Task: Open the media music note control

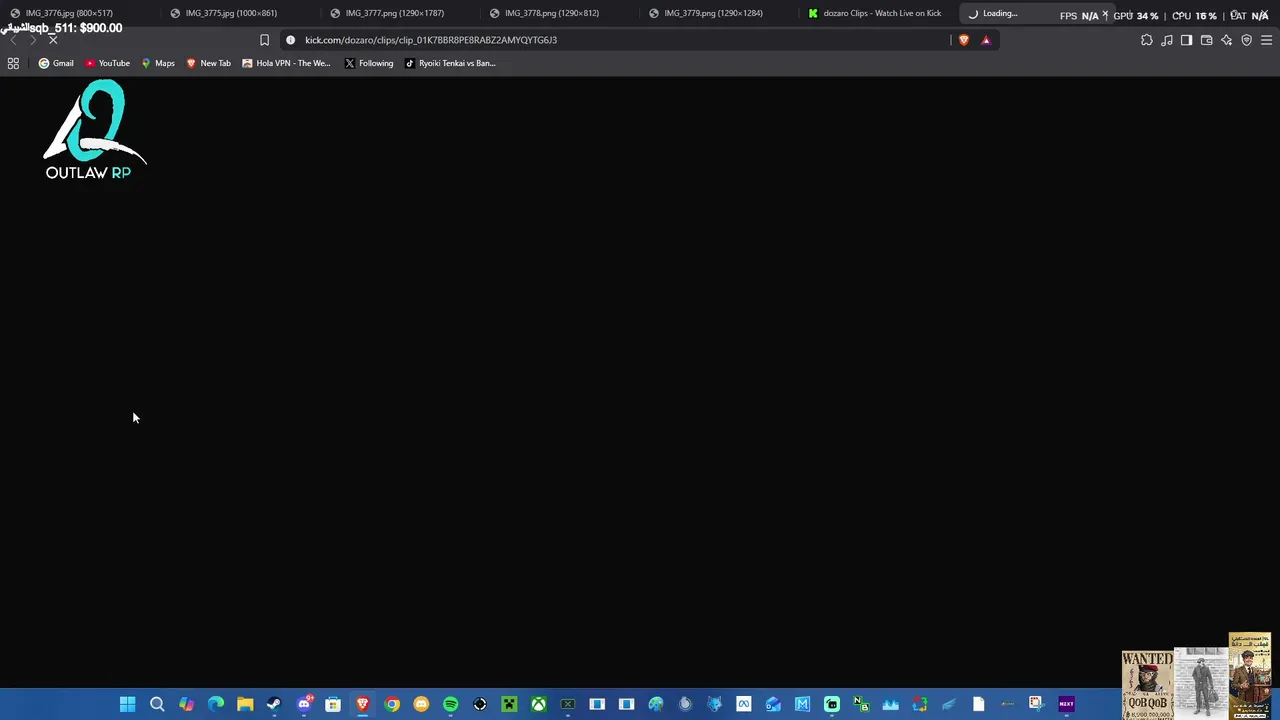Action: 1167,40
